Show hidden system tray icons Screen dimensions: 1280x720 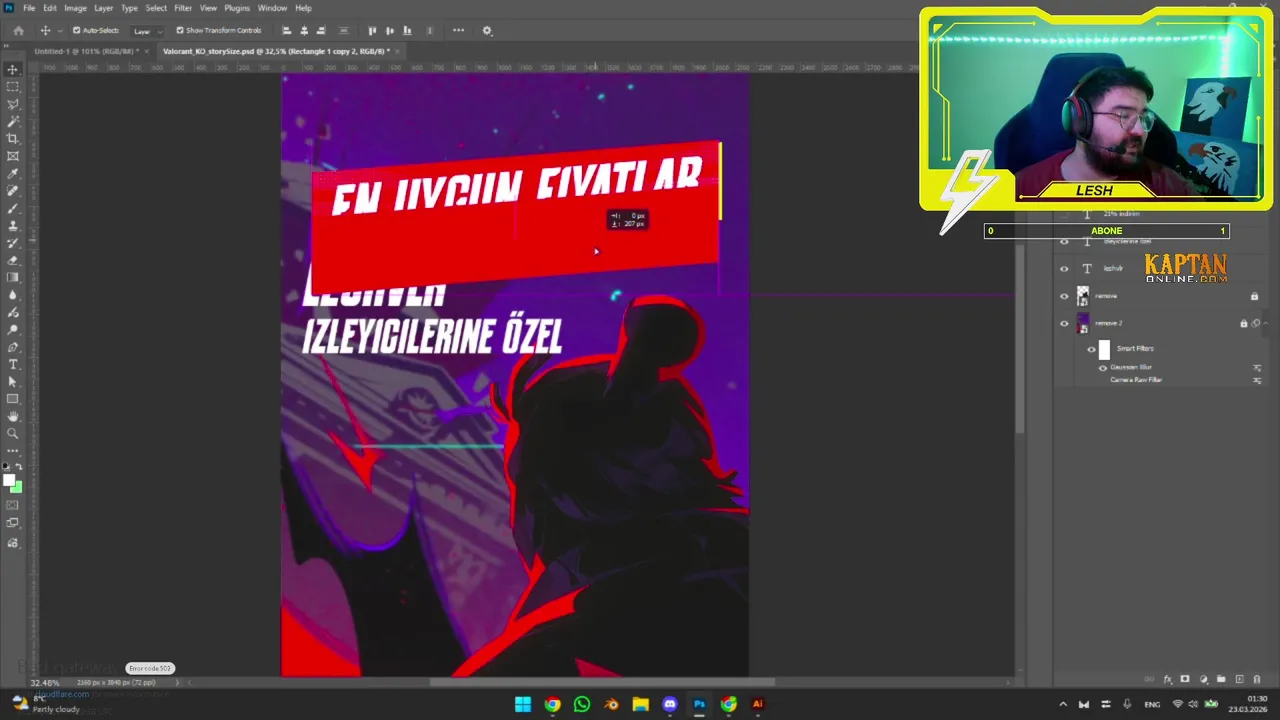pos(1063,704)
